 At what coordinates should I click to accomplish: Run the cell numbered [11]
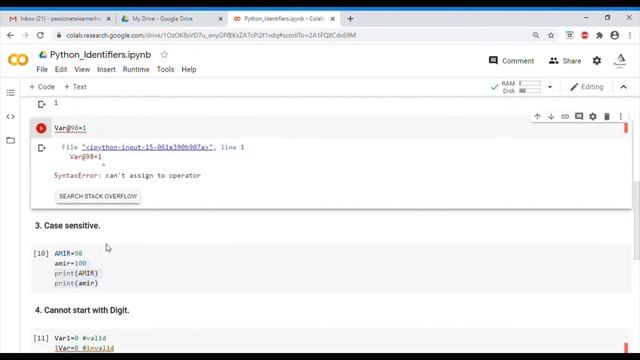[x=41, y=338]
